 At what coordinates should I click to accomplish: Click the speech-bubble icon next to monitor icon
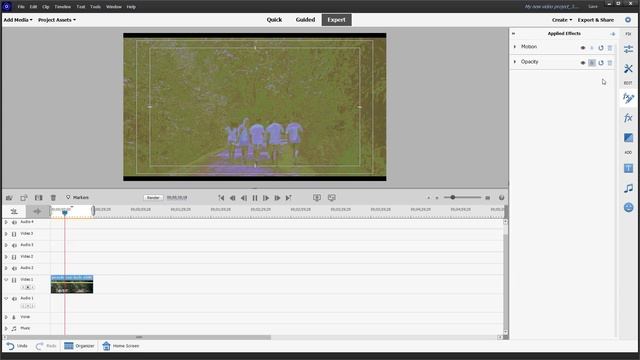331,198
